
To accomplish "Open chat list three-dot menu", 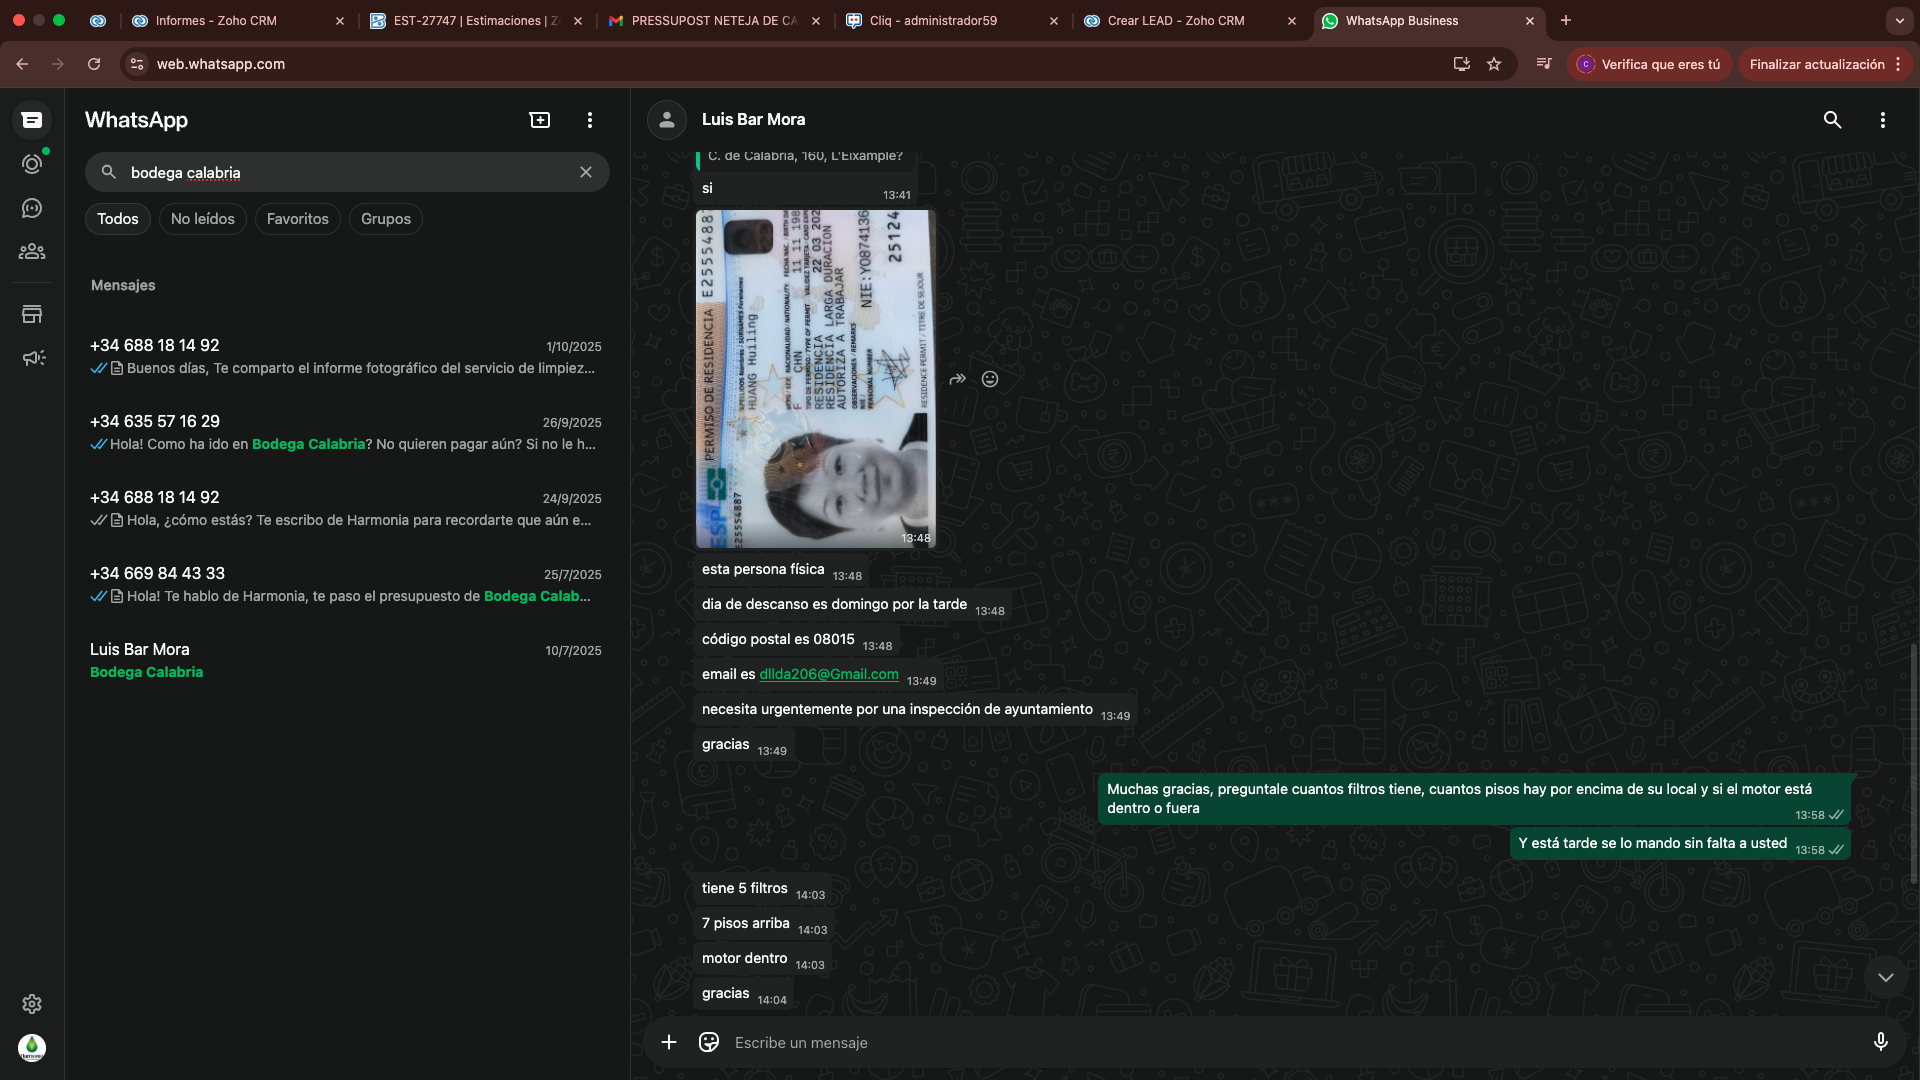I will tap(590, 120).
